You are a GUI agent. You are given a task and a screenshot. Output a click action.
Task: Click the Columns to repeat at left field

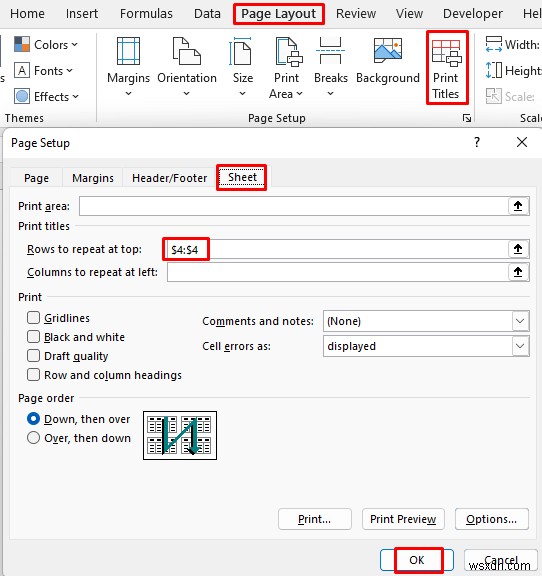pyautogui.click(x=338, y=272)
